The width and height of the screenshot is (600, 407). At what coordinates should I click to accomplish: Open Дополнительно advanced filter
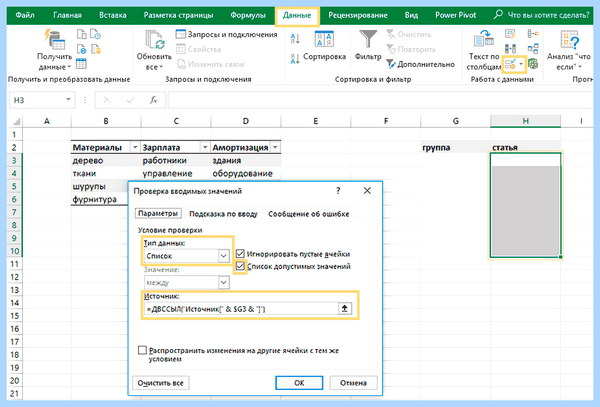coord(421,64)
